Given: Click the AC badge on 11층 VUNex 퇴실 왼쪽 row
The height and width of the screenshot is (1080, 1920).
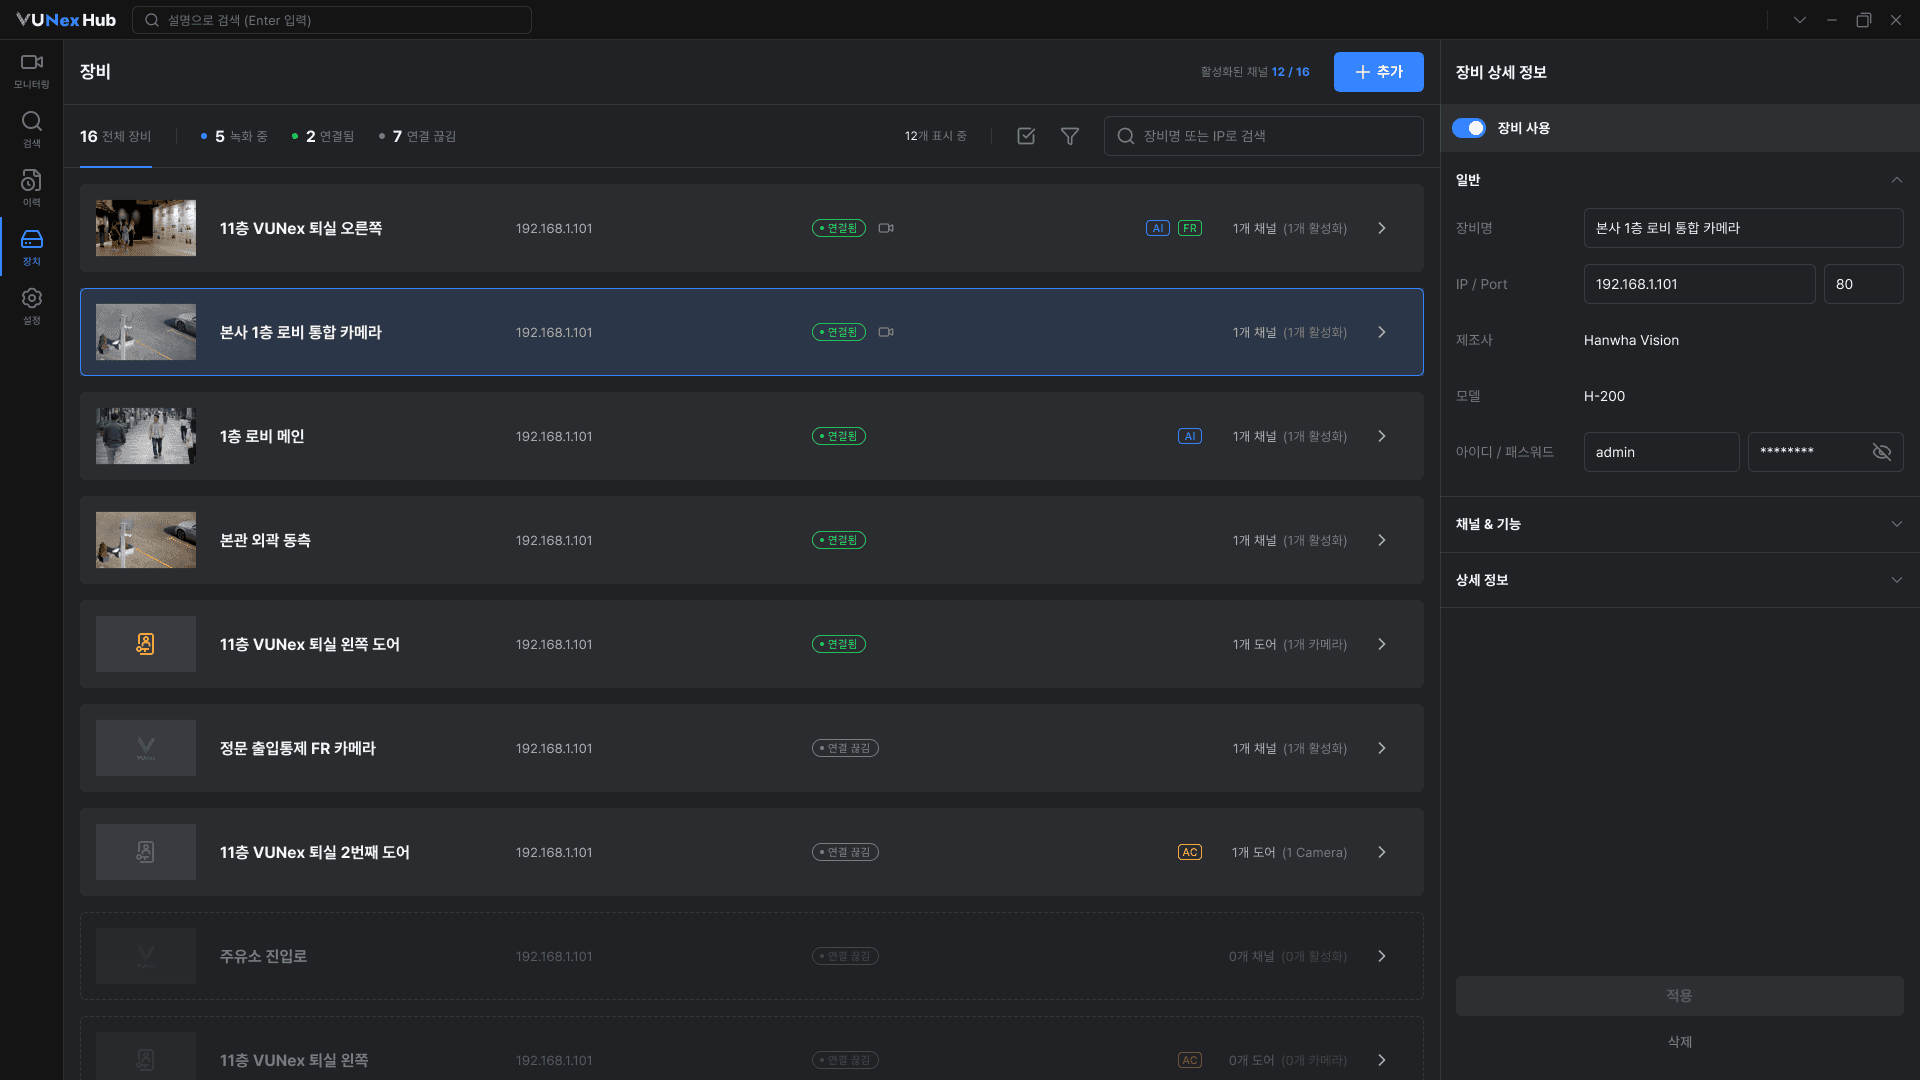Looking at the screenshot, I should [x=1190, y=1060].
